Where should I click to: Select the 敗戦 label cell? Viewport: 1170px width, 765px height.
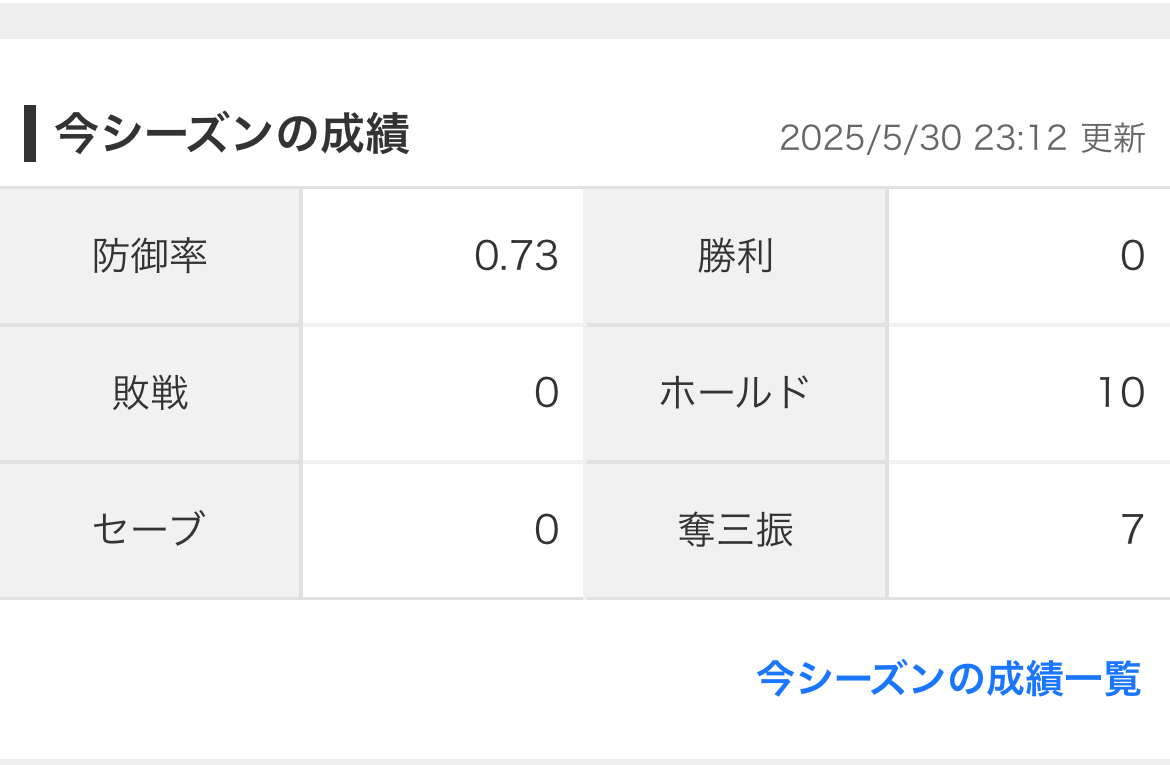[x=150, y=393]
